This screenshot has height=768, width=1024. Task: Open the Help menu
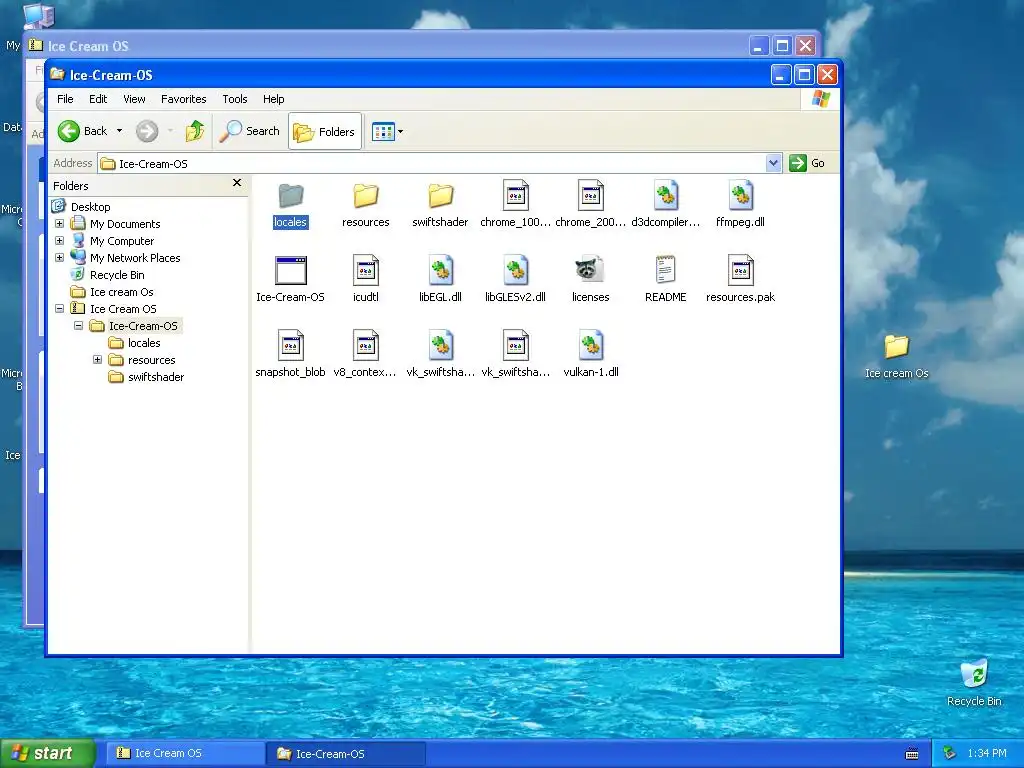(274, 99)
